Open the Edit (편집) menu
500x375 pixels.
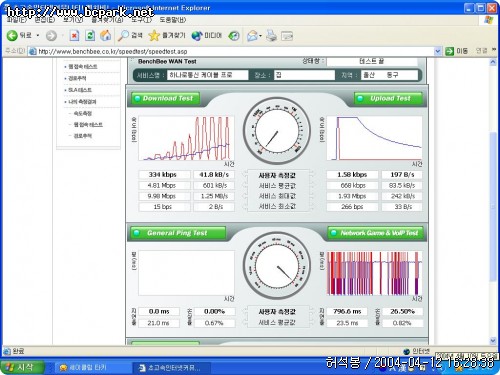44,20
